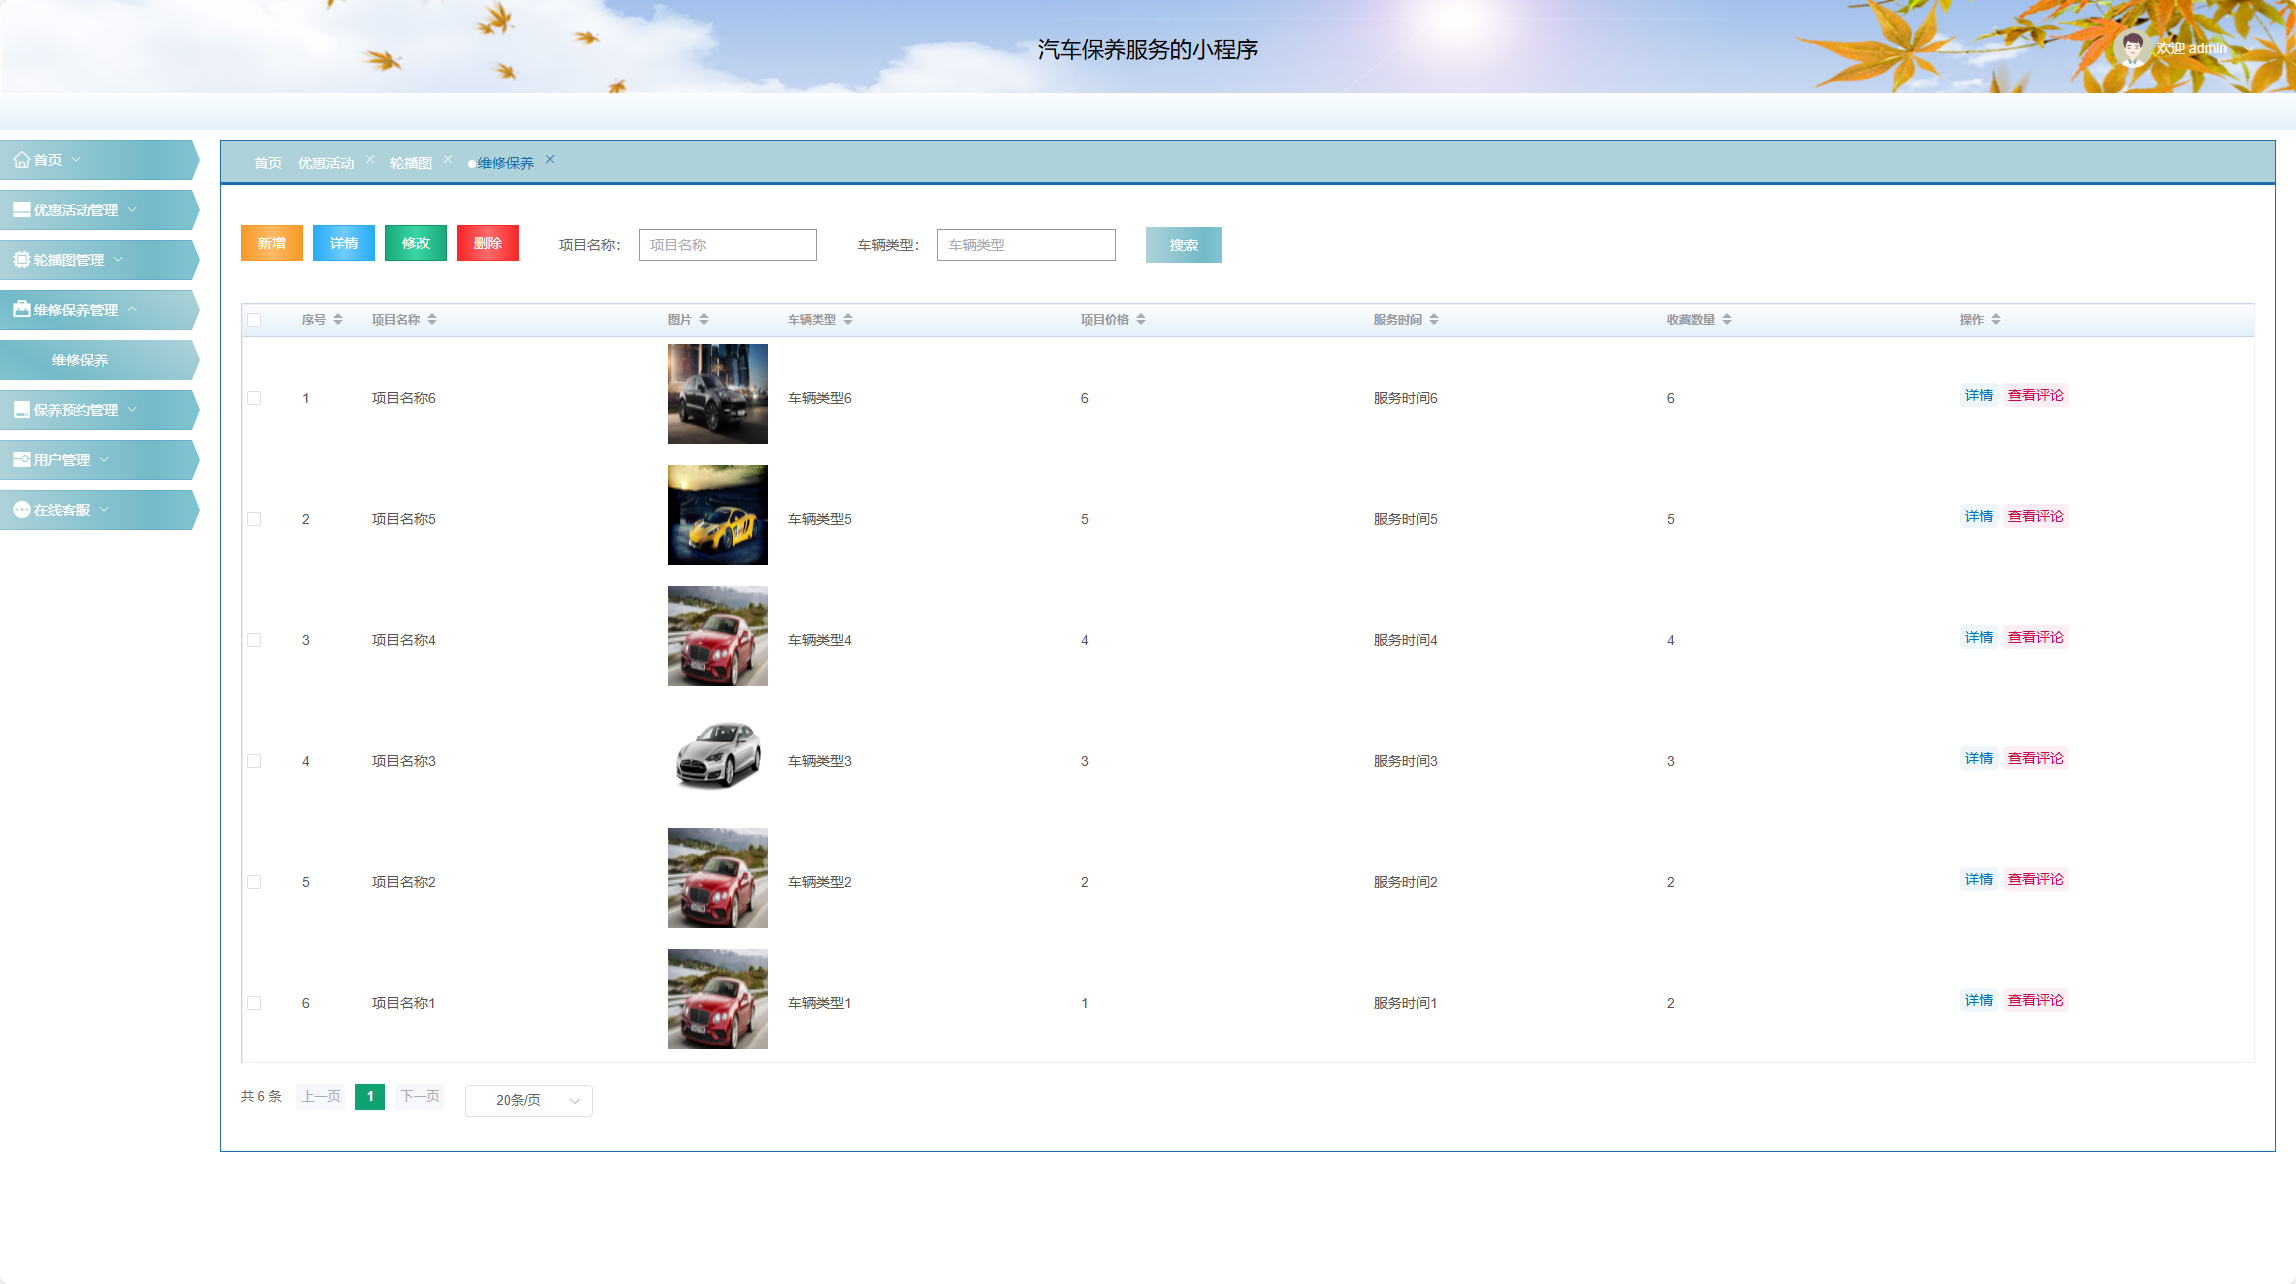Click the admin avatar icon
The image size is (2296, 1284).
pyautogui.click(x=2131, y=47)
